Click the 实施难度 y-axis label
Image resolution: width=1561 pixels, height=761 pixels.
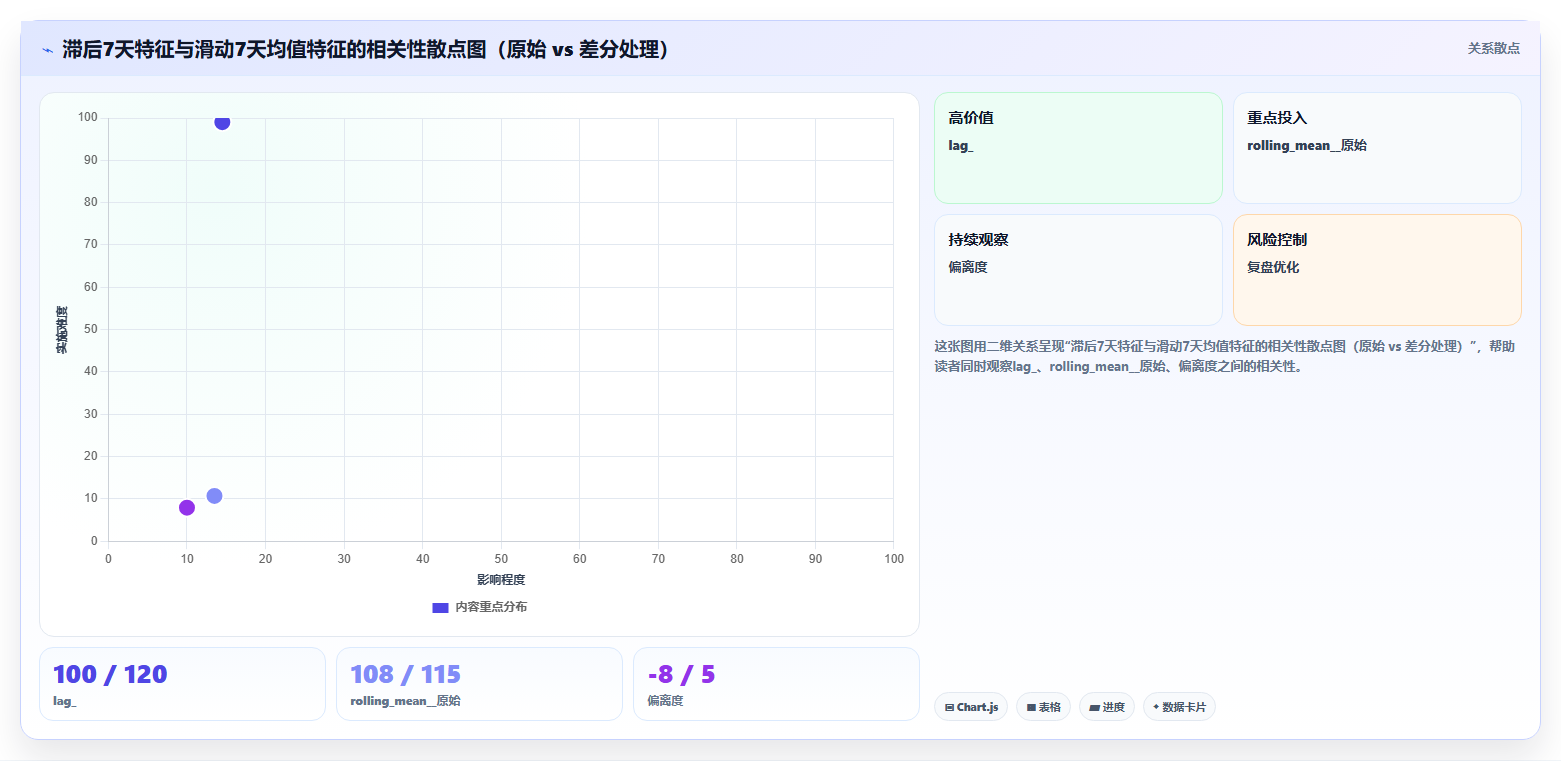pyautogui.click(x=62, y=330)
